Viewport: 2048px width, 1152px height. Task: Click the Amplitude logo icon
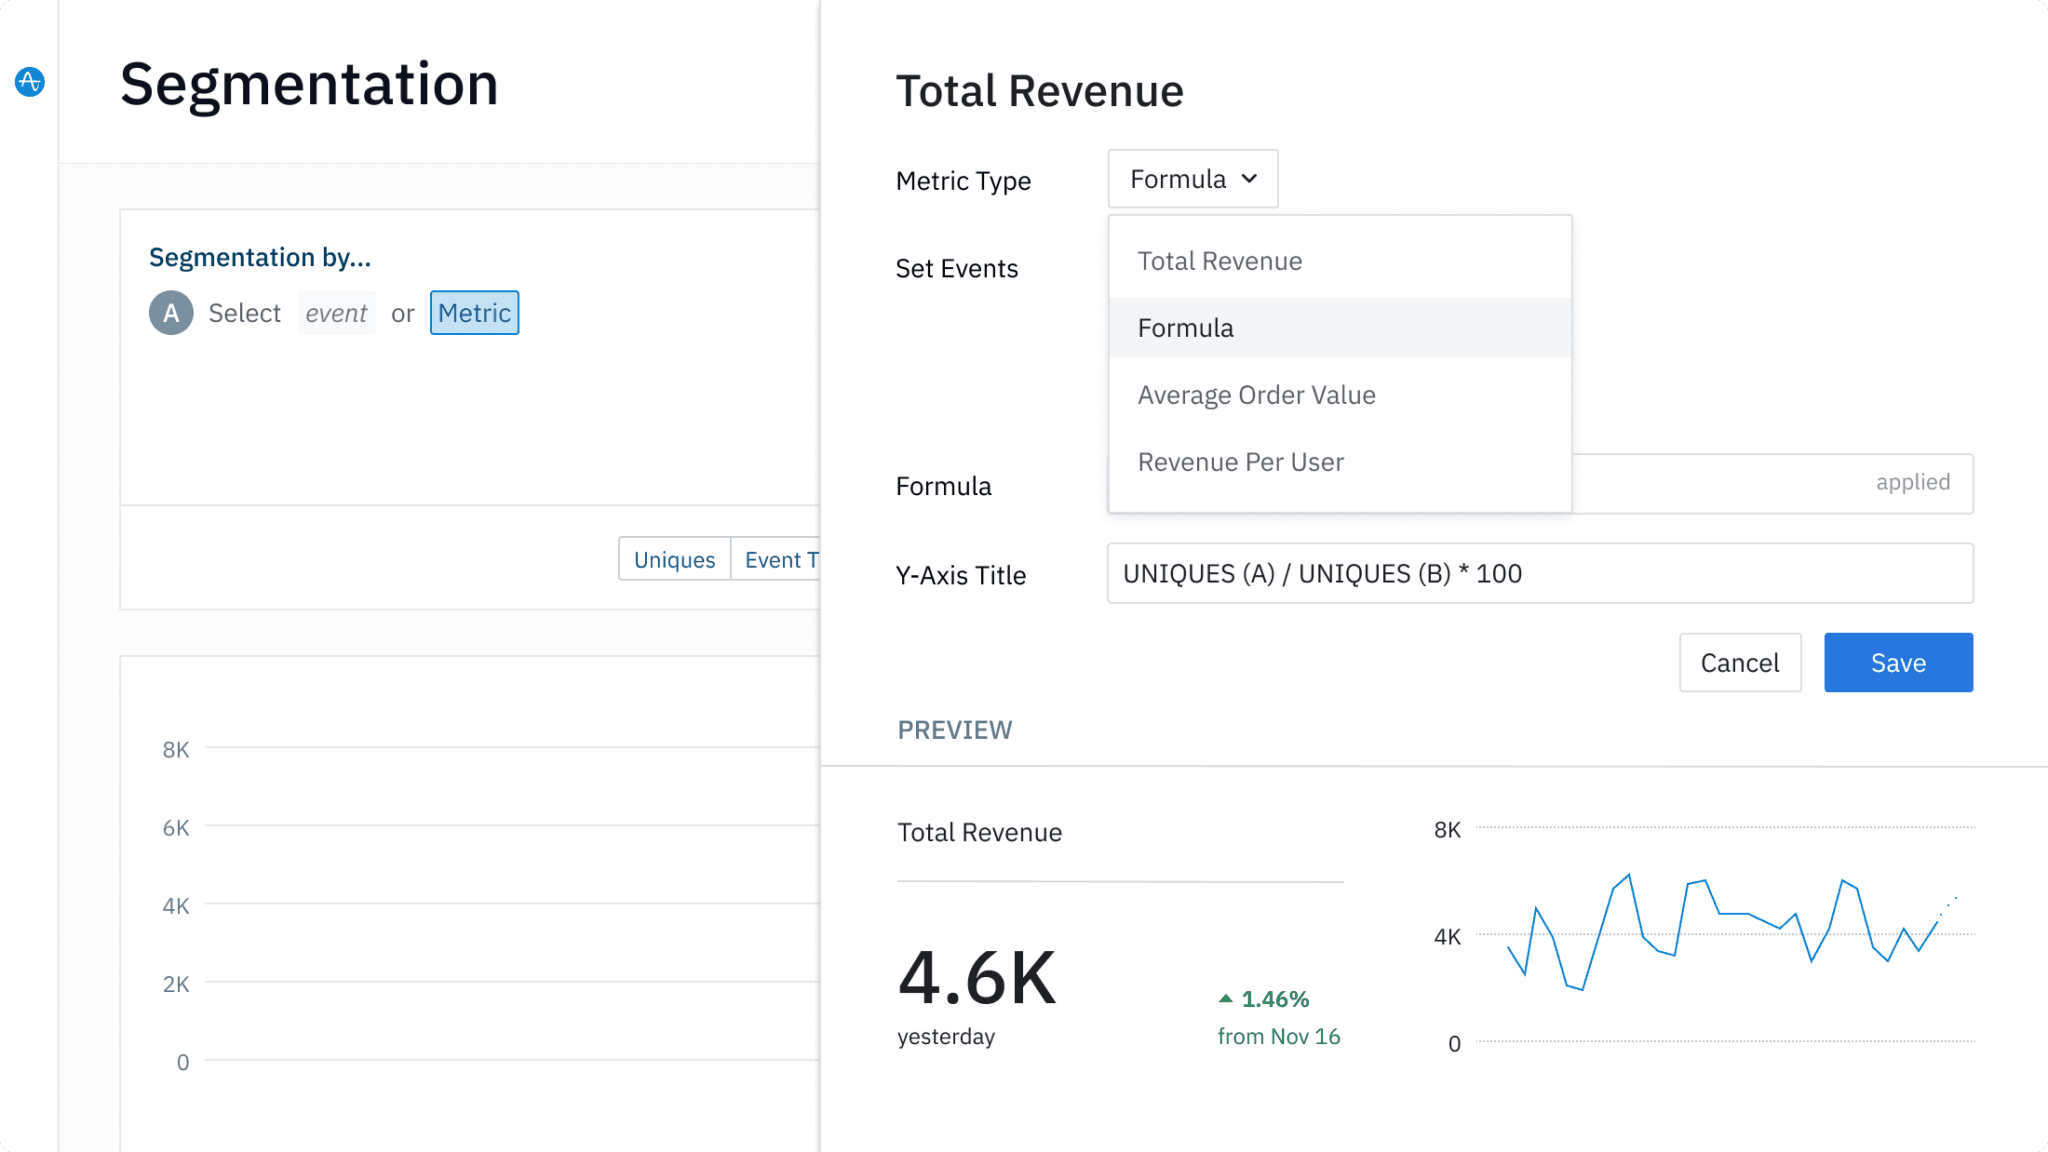tap(30, 81)
